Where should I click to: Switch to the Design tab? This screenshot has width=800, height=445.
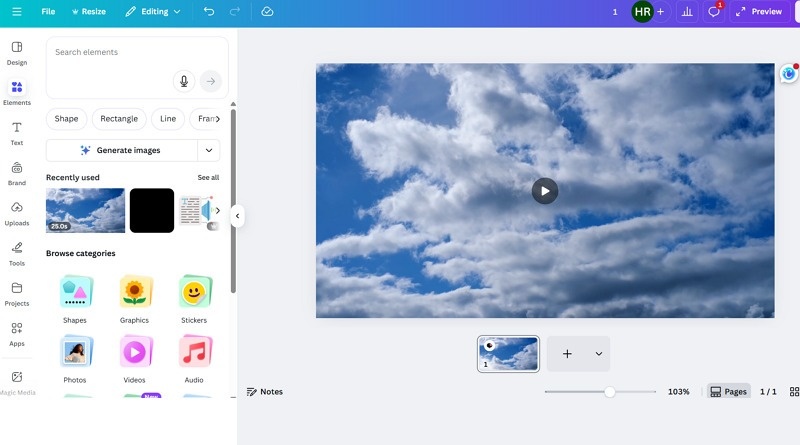[17, 54]
